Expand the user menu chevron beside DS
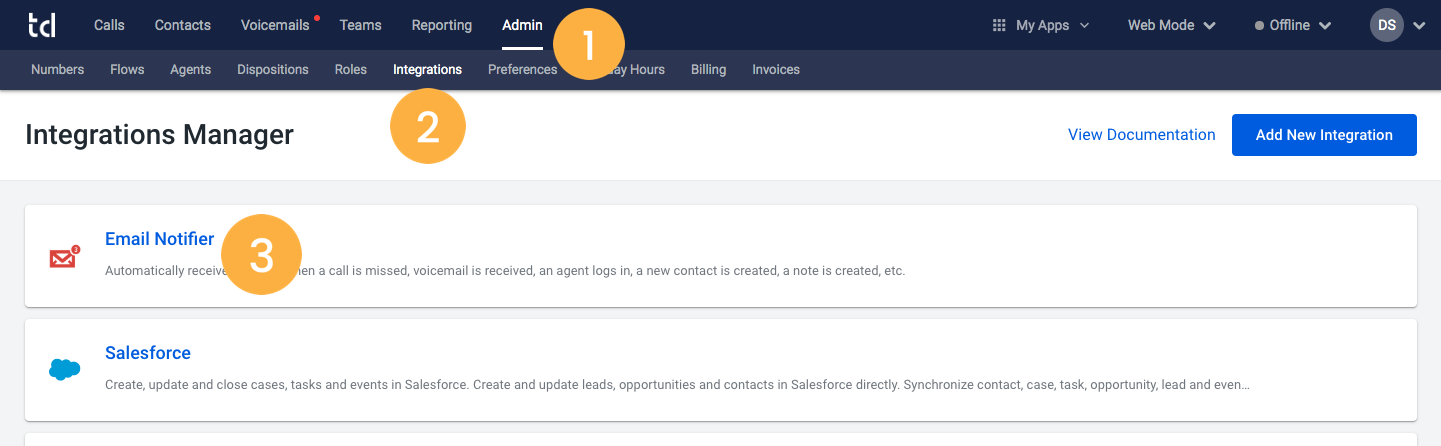Viewport: 1441px width, 446px height. tap(1419, 26)
